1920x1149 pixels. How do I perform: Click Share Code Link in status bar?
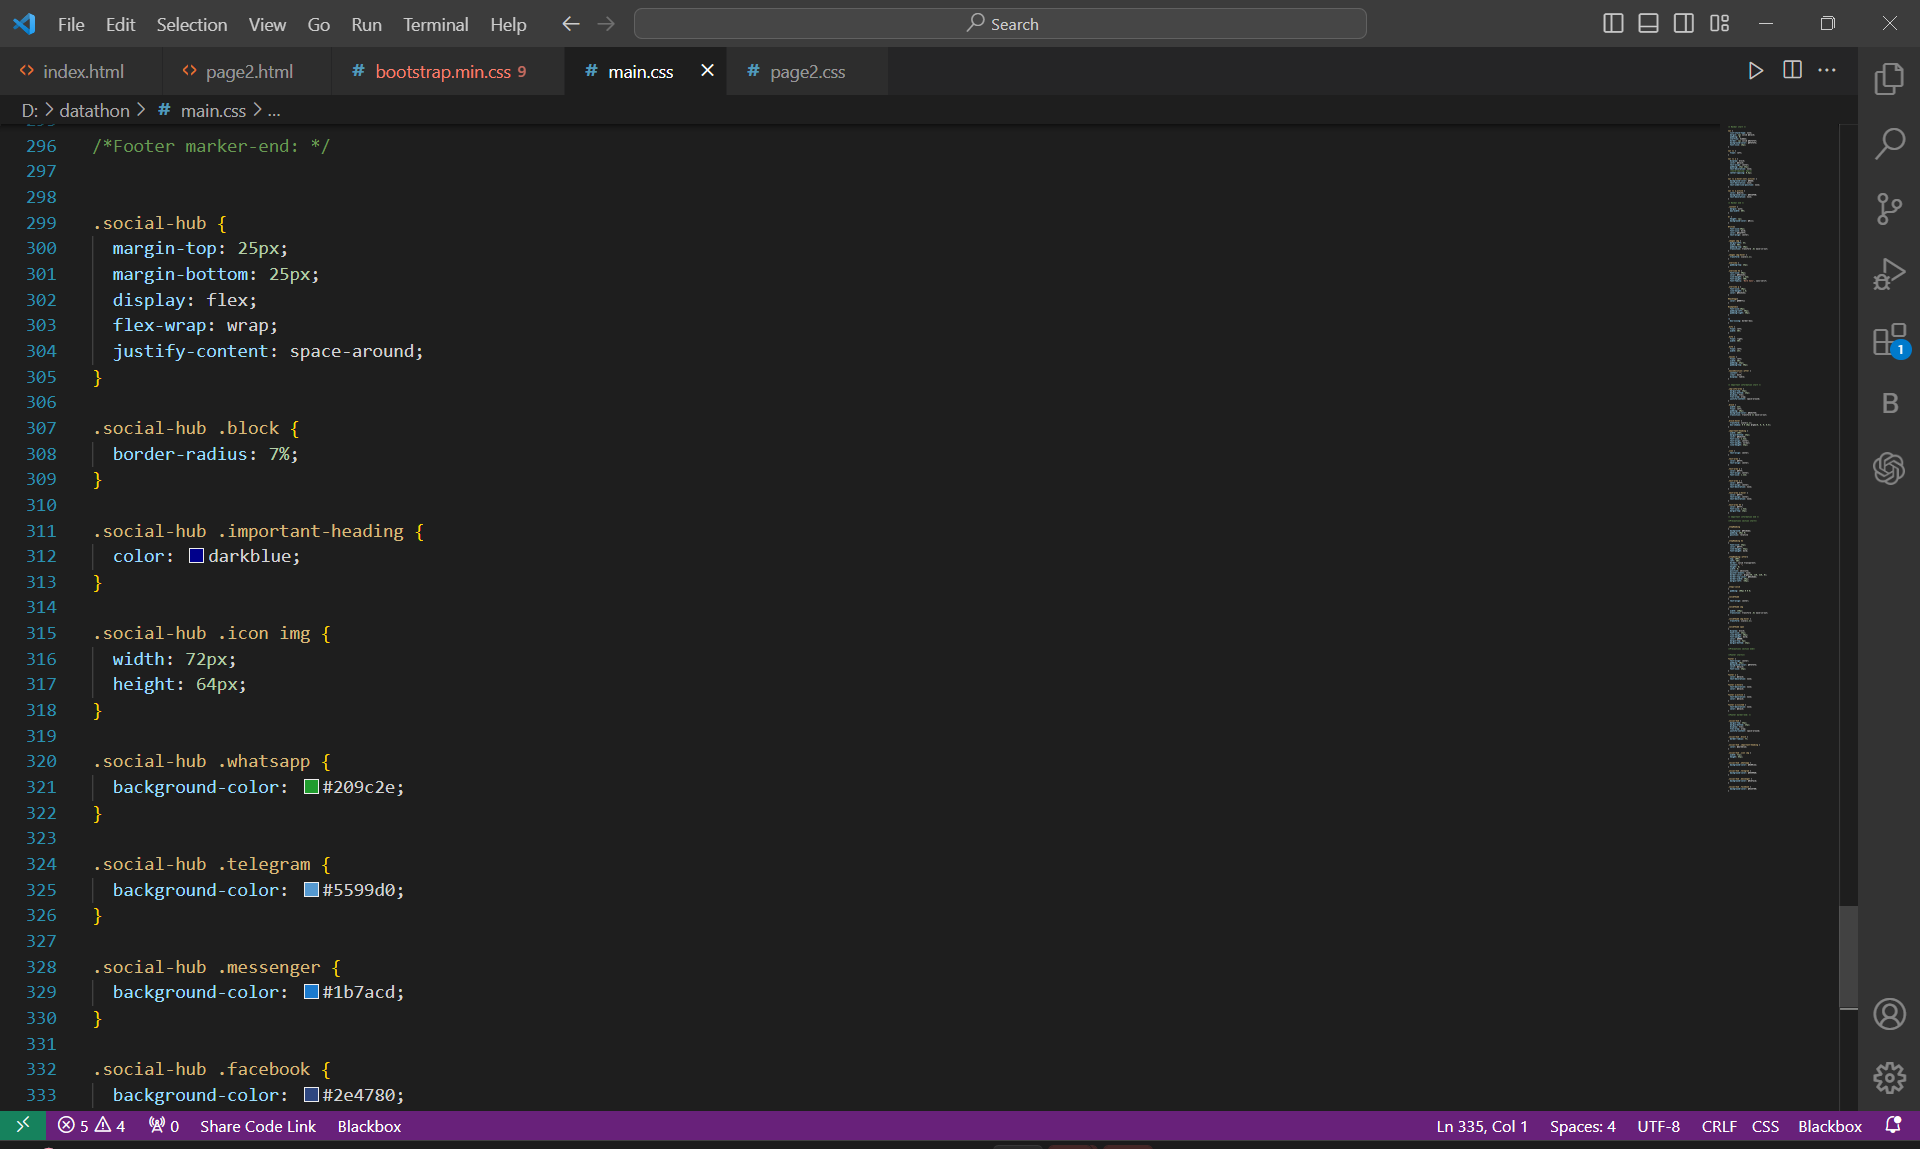(x=257, y=1126)
